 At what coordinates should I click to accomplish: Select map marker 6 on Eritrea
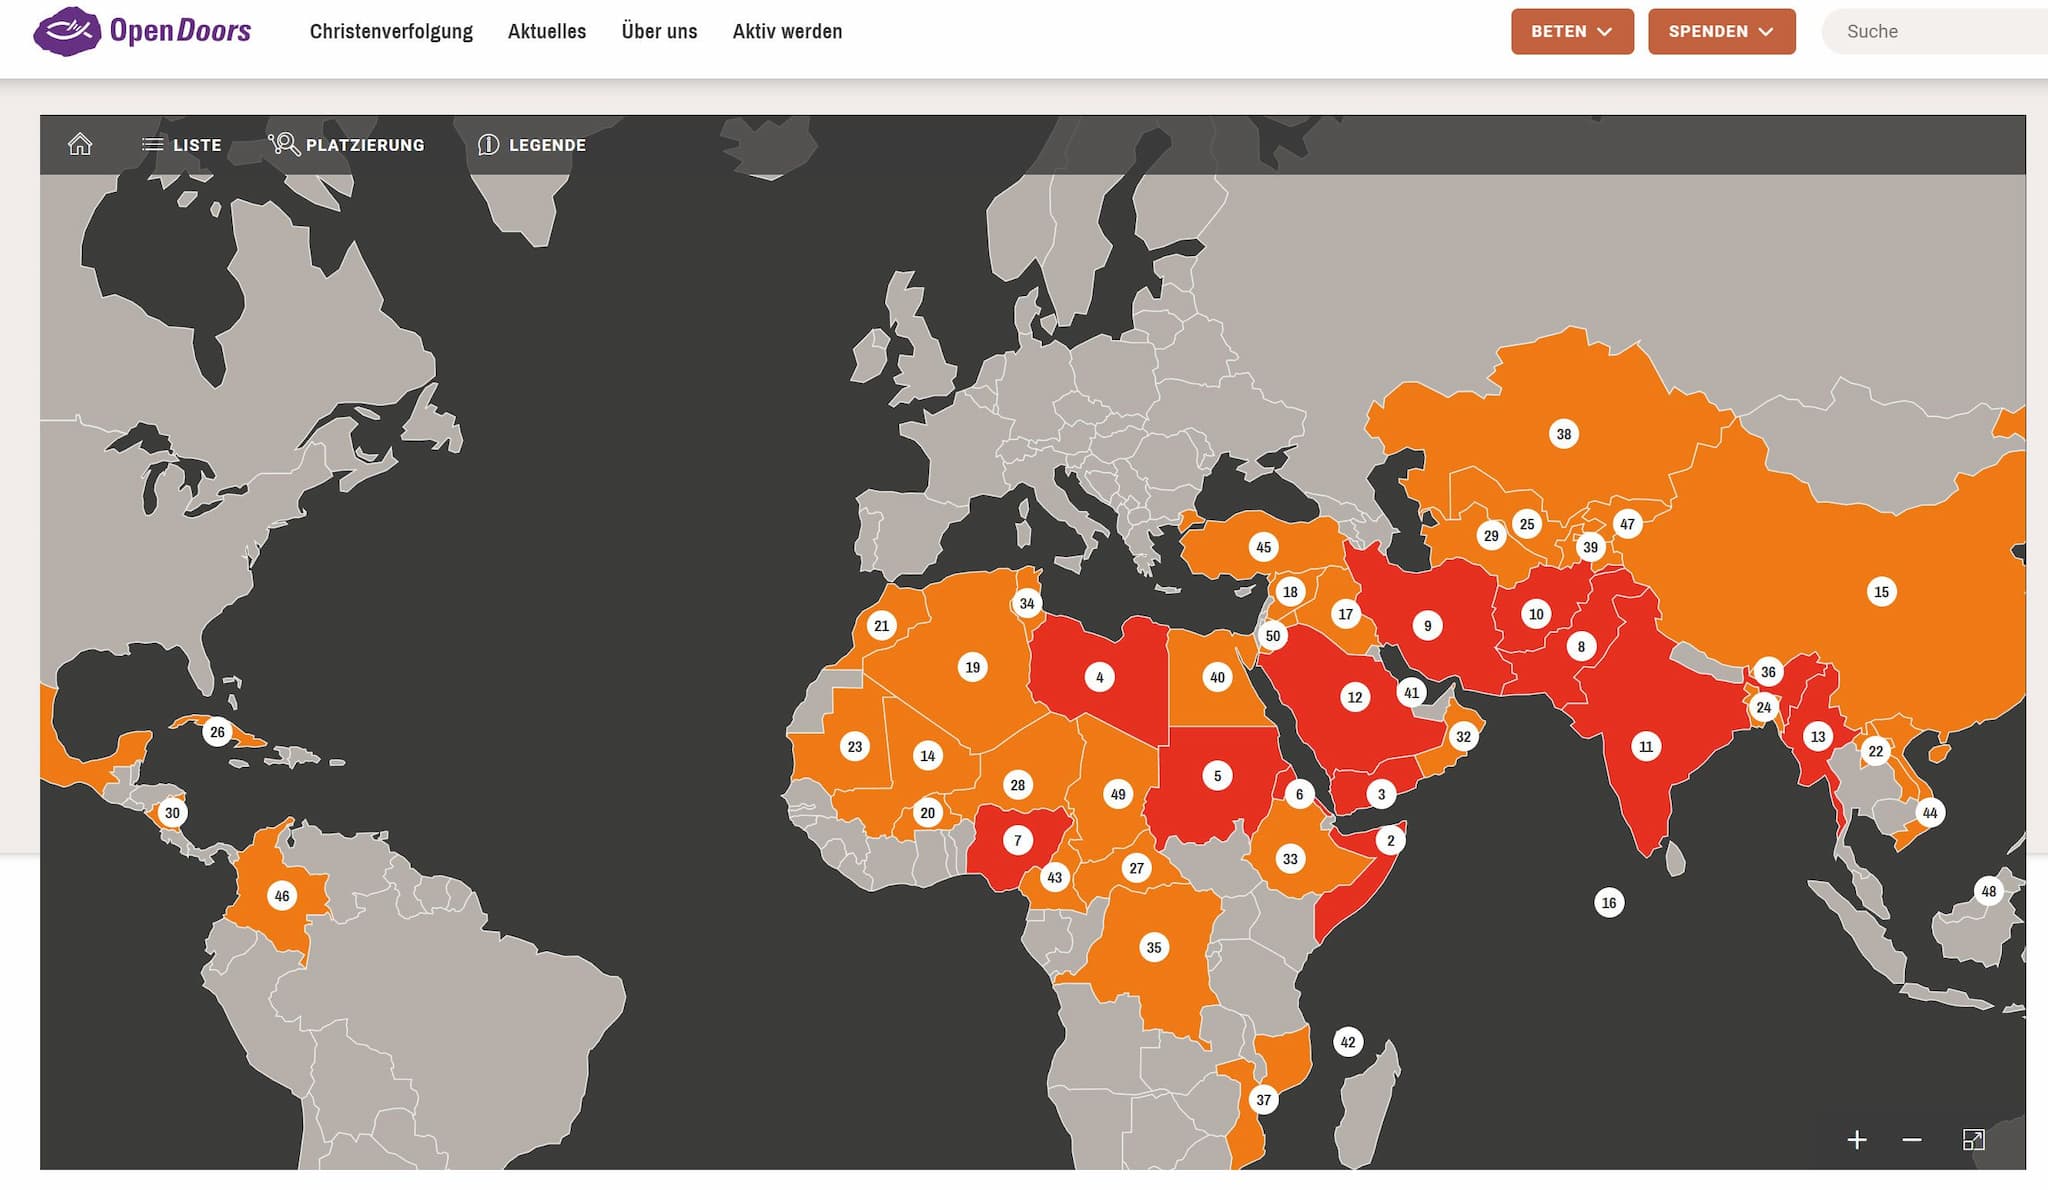click(1300, 795)
